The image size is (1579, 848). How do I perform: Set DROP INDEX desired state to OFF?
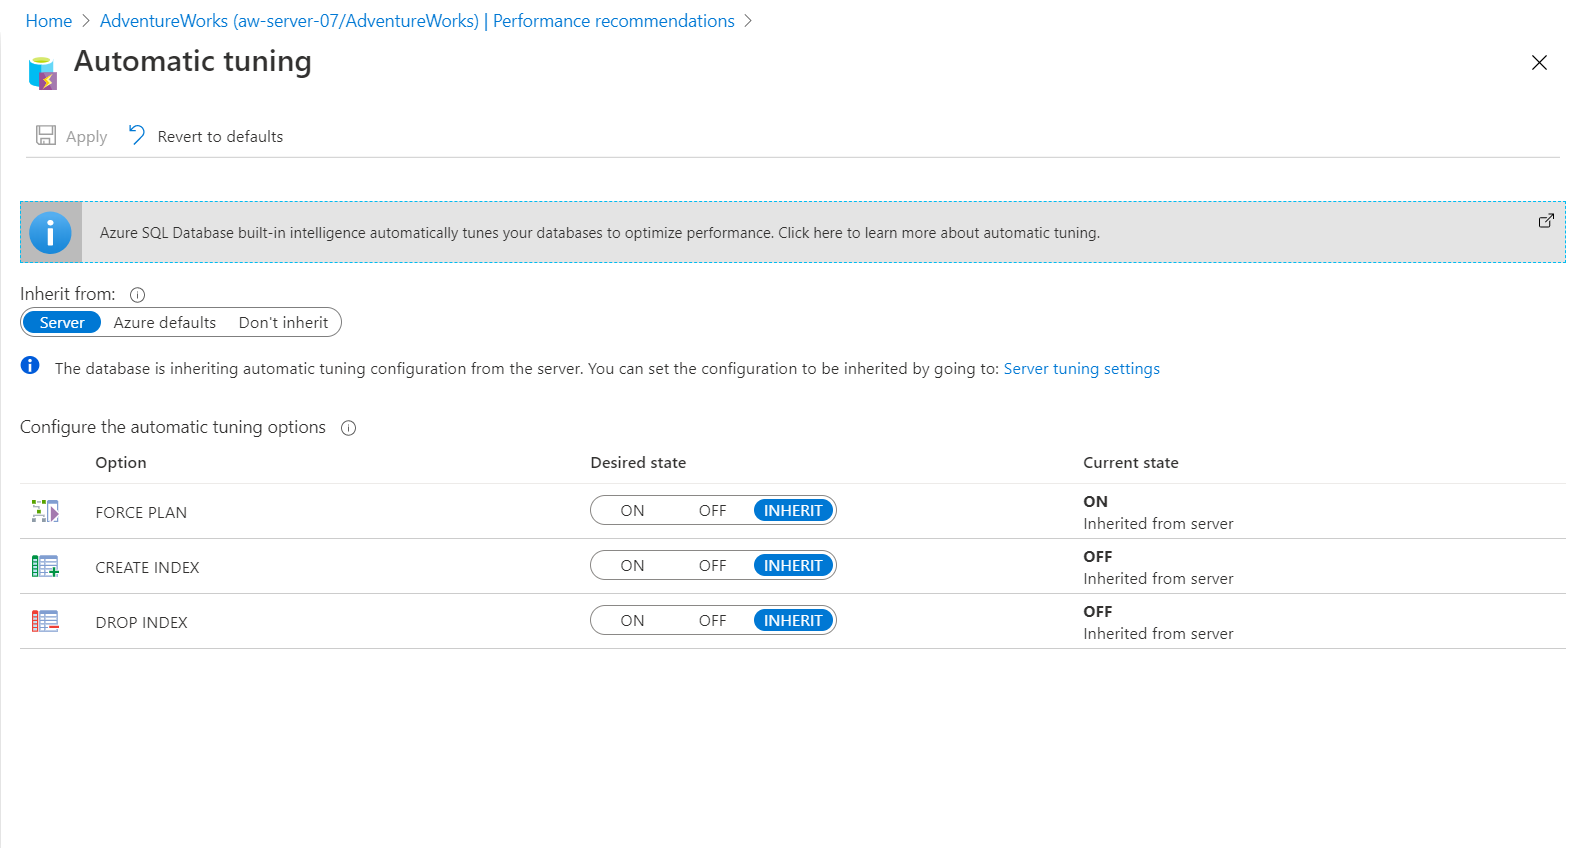point(712,620)
